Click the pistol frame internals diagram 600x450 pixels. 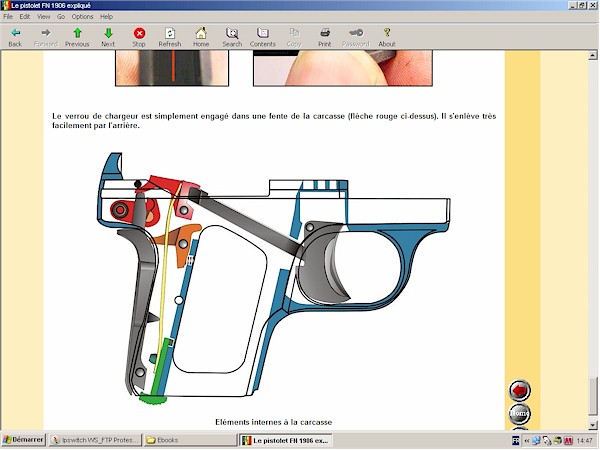point(273,279)
